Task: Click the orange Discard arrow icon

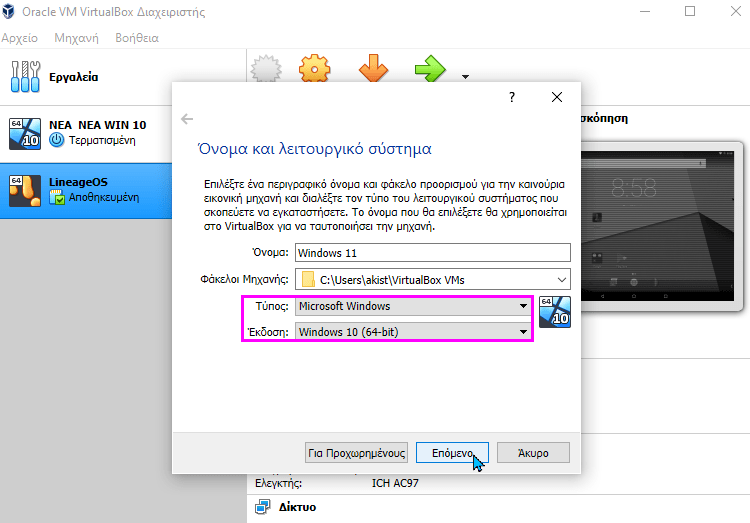Action: [x=373, y=71]
